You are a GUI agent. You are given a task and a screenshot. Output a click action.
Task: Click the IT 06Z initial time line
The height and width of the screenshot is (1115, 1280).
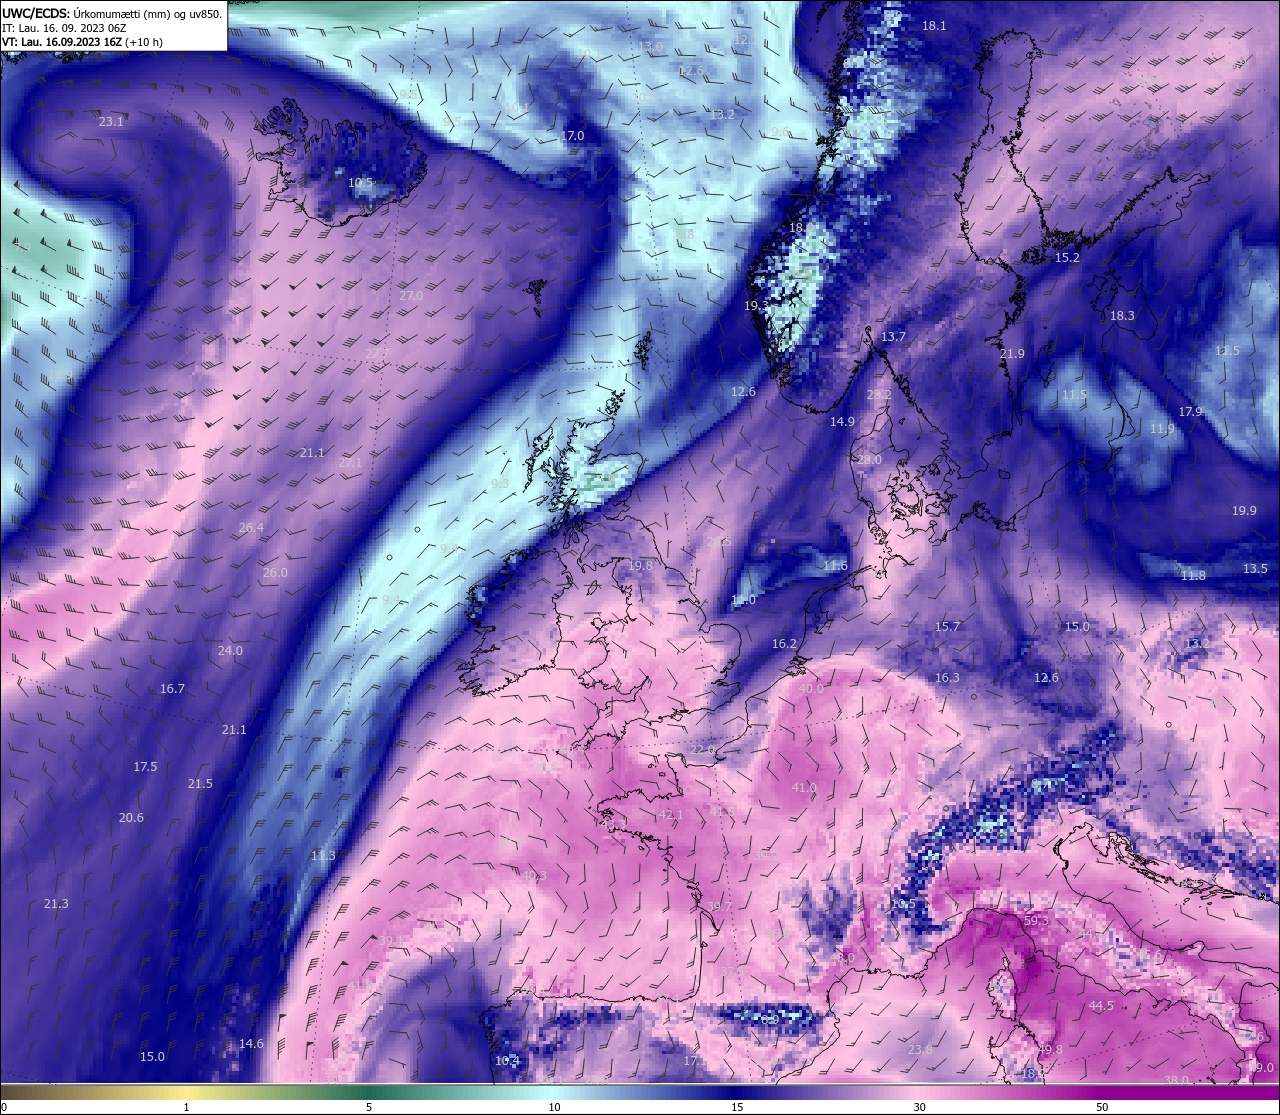[64, 28]
